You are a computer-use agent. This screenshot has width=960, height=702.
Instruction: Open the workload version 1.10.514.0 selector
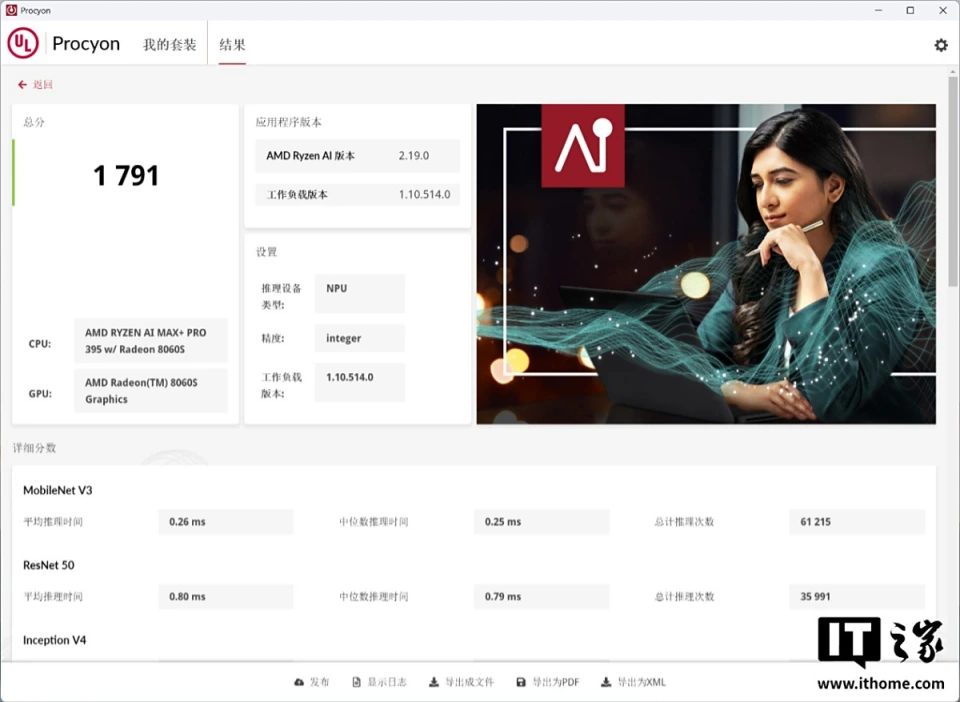pyautogui.click(x=359, y=382)
